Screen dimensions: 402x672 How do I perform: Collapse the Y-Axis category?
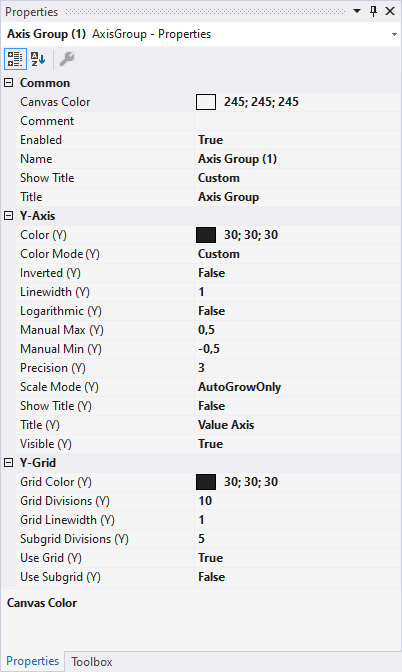coord(9,216)
